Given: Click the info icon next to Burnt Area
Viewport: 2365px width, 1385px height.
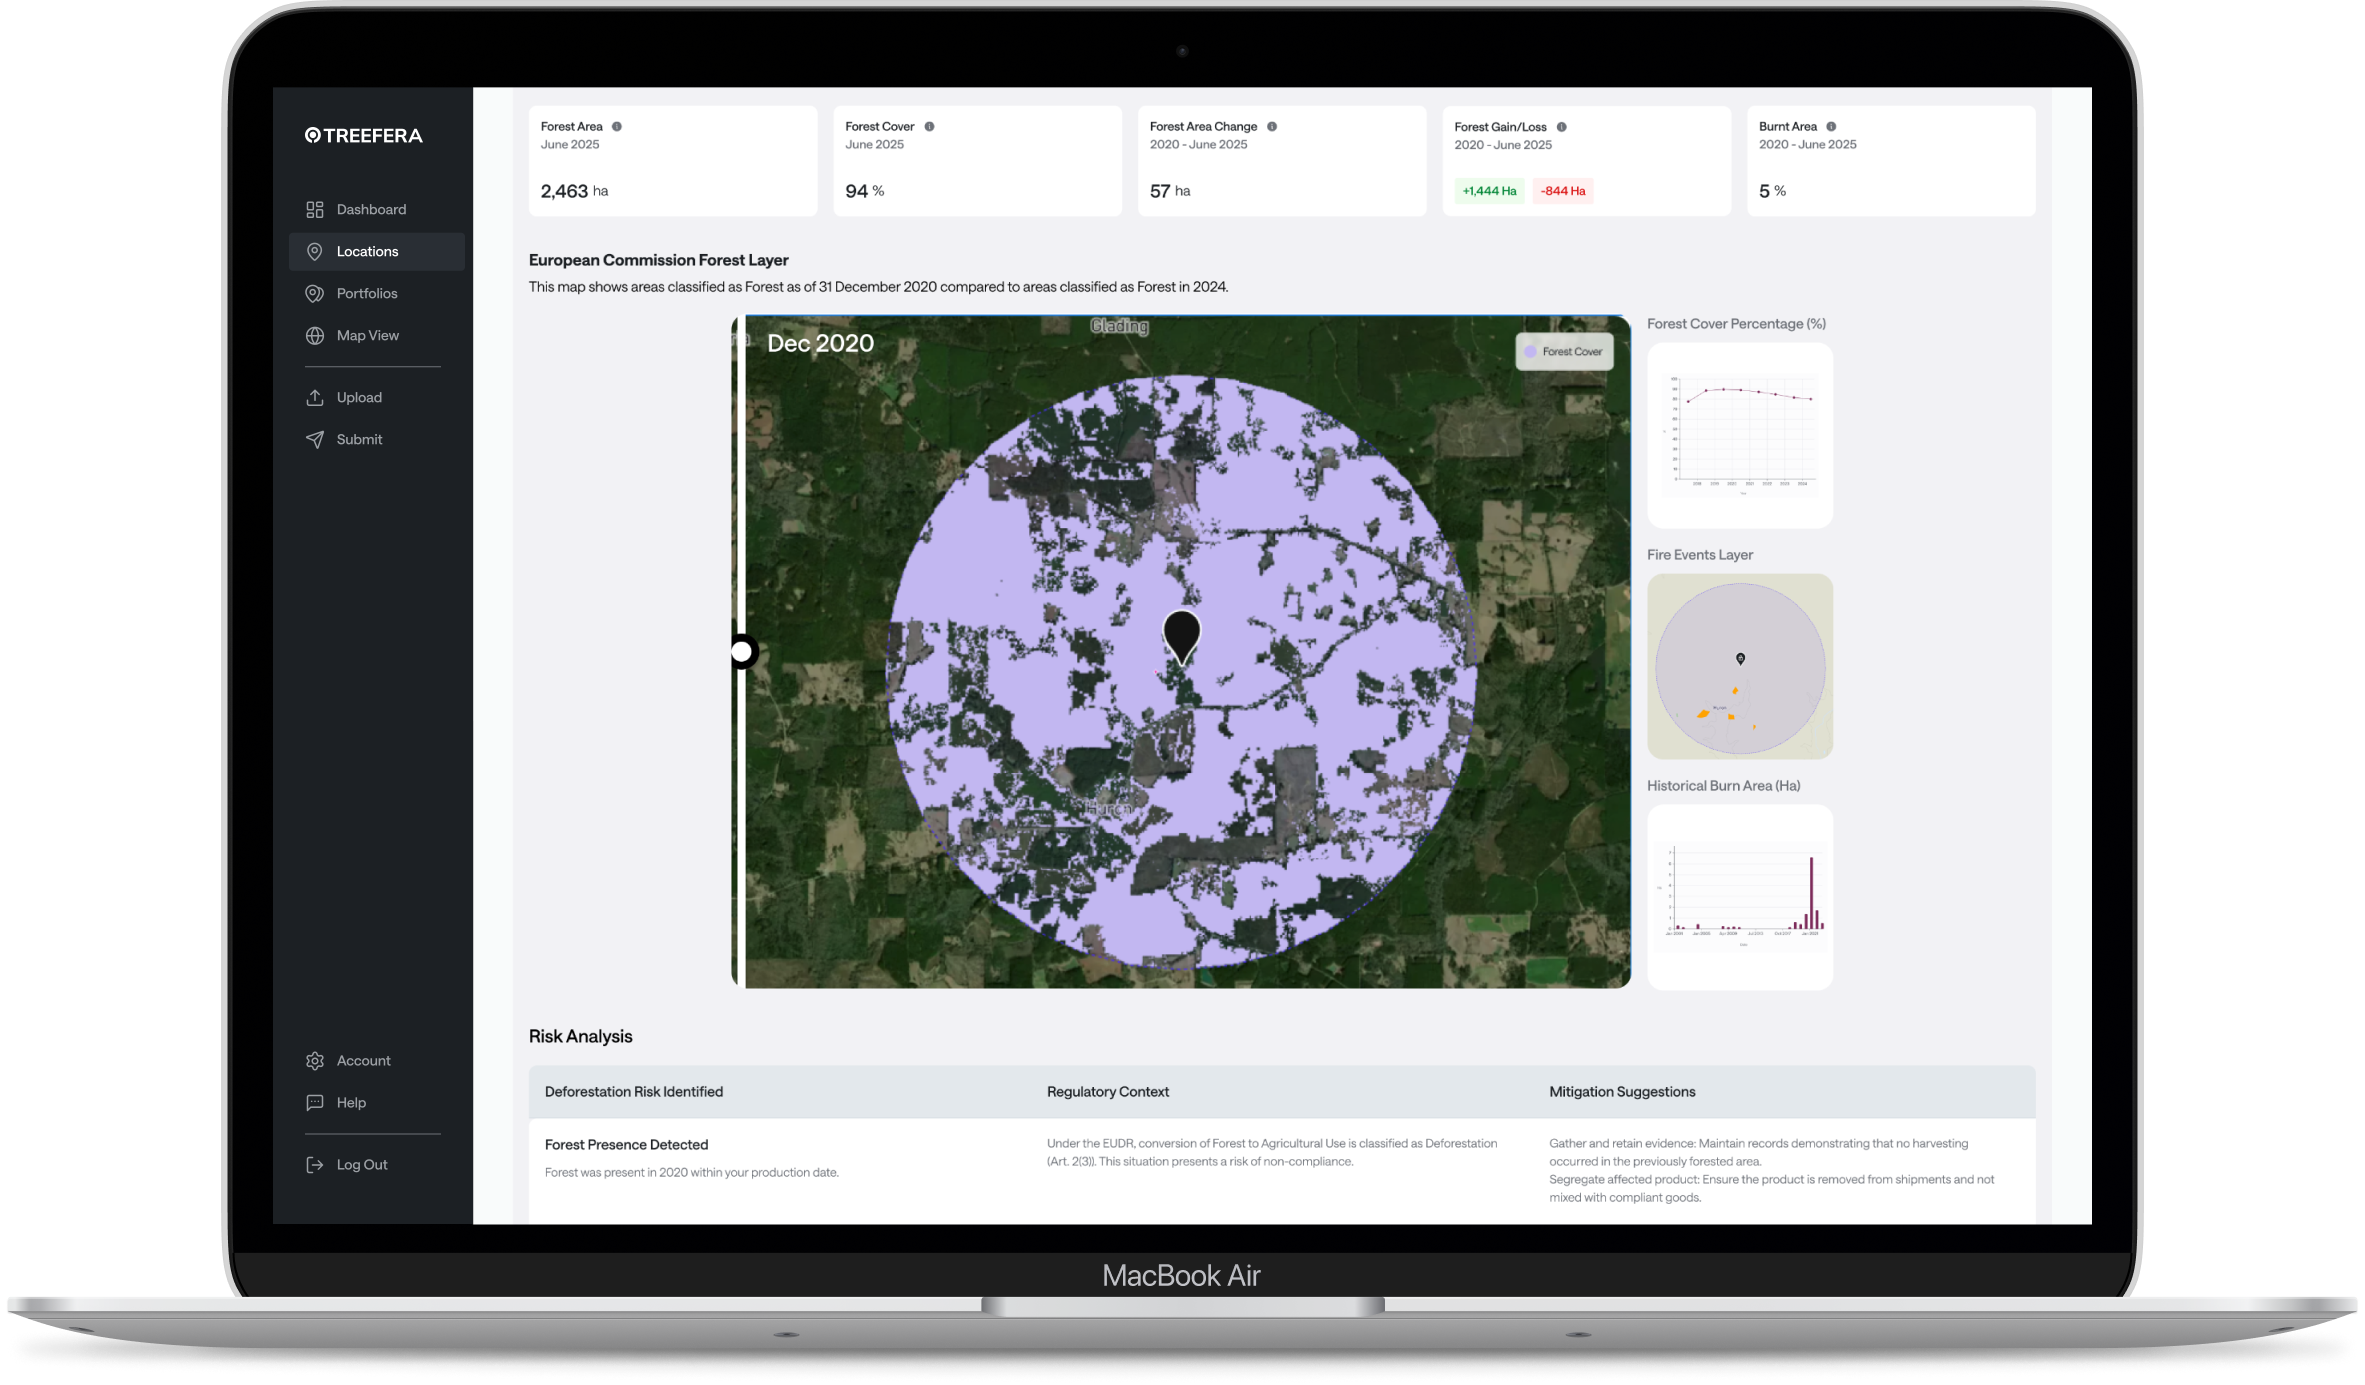Looking at the screenshot, I should coord(1831,127).
